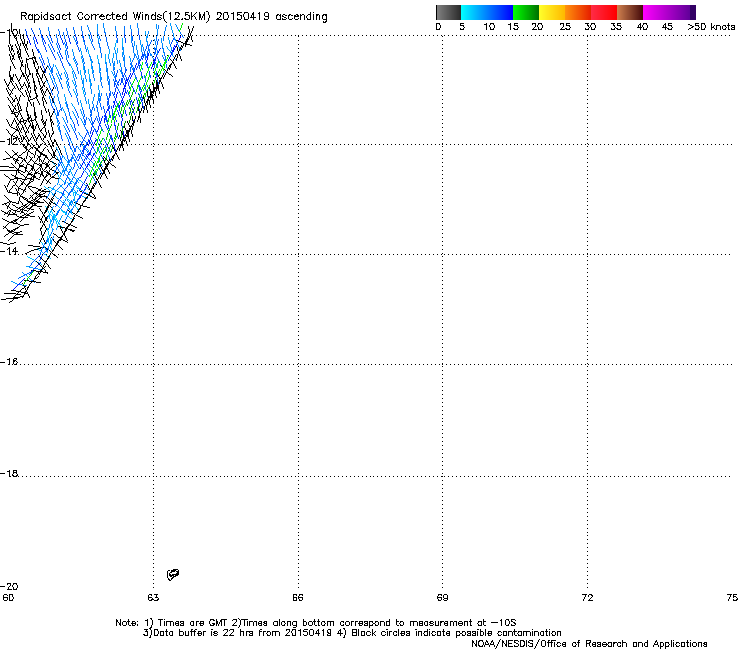Select the yellow 20-25 knots legend color

tap(552, 12)
